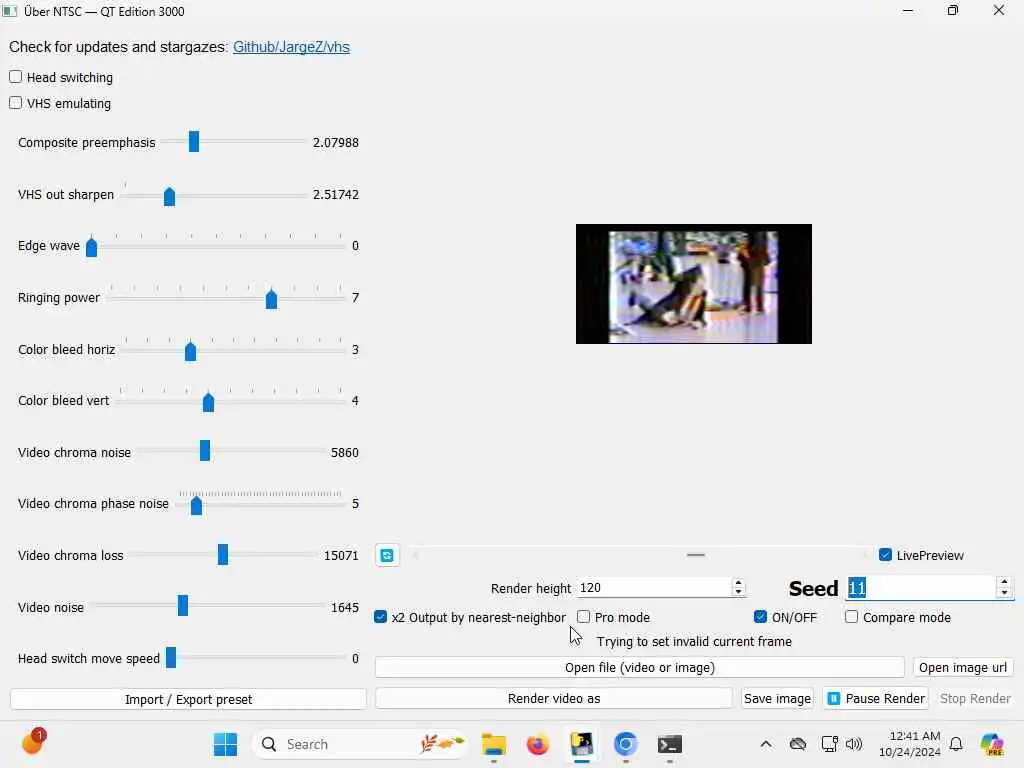
Task: Click the pause icon in Pause Render
Action: click(x=834, y=699)
